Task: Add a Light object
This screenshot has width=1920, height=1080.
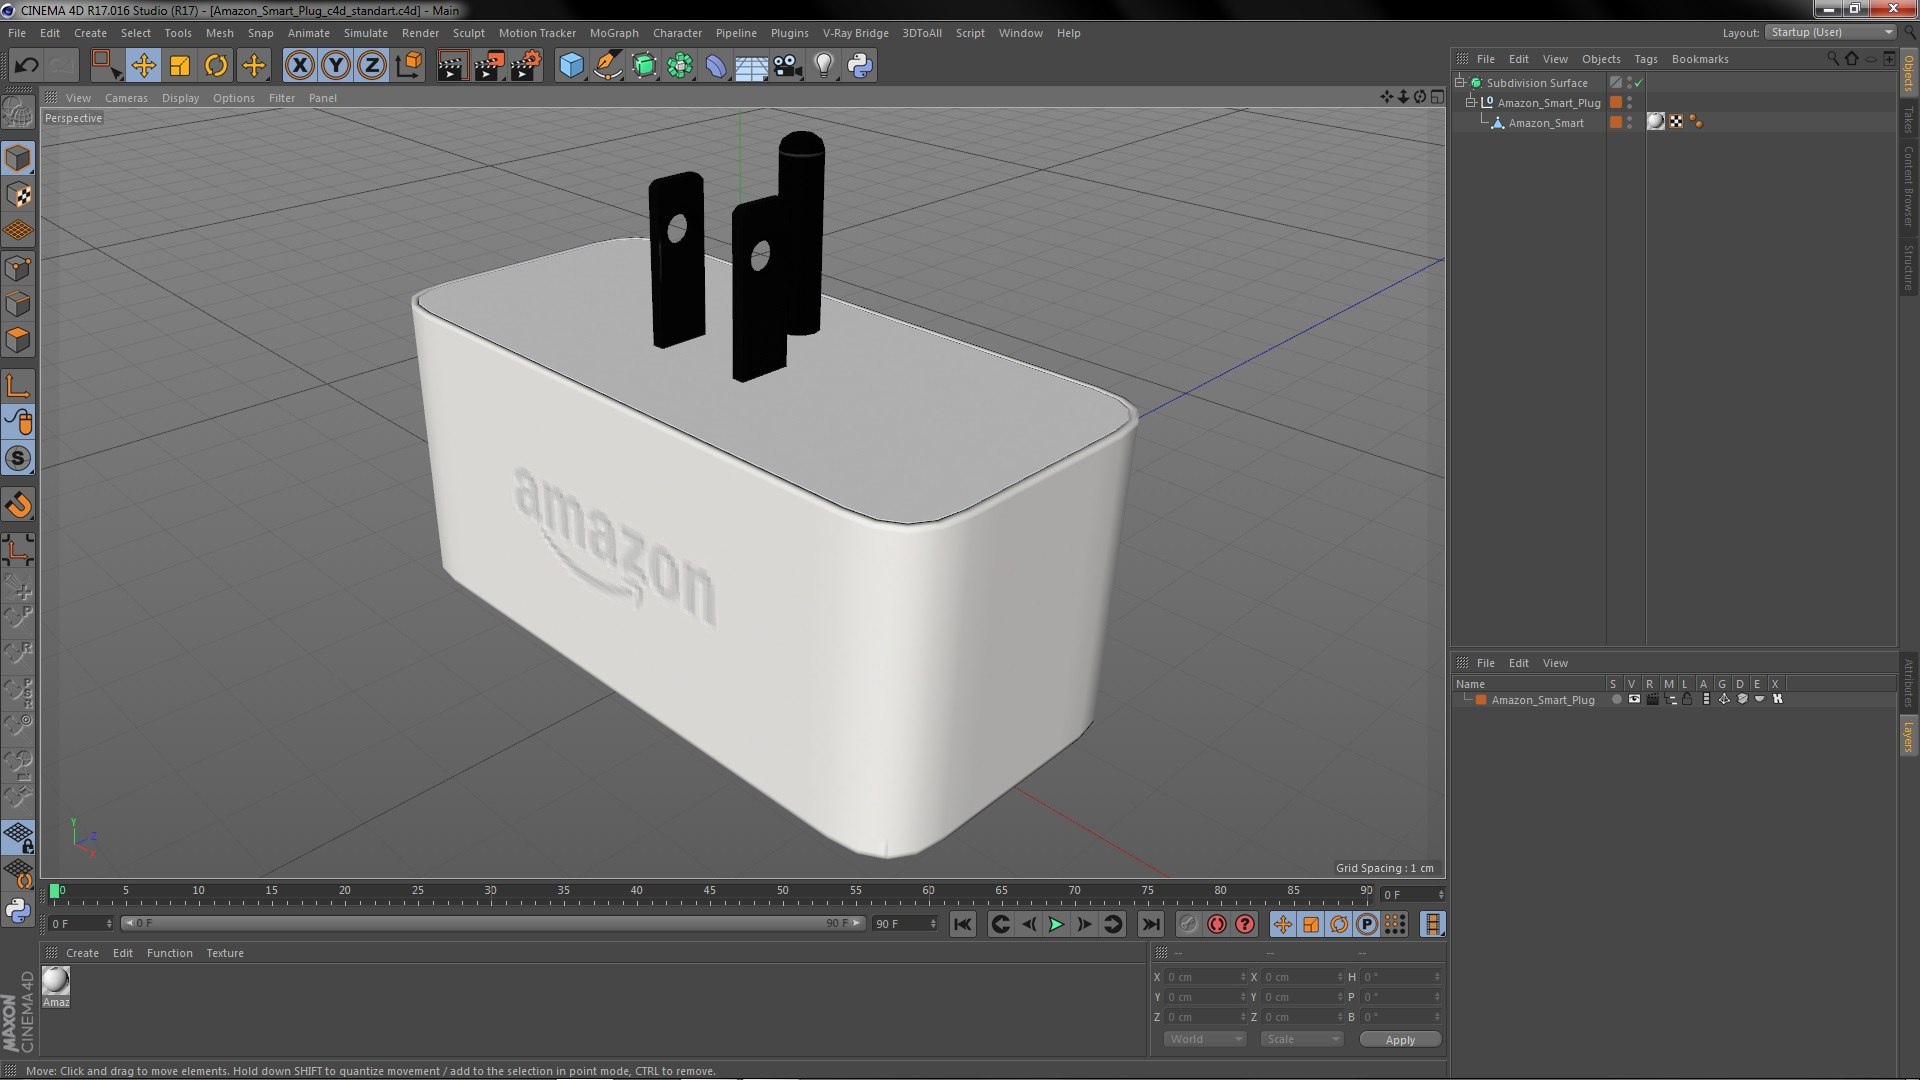Action: 823,66
